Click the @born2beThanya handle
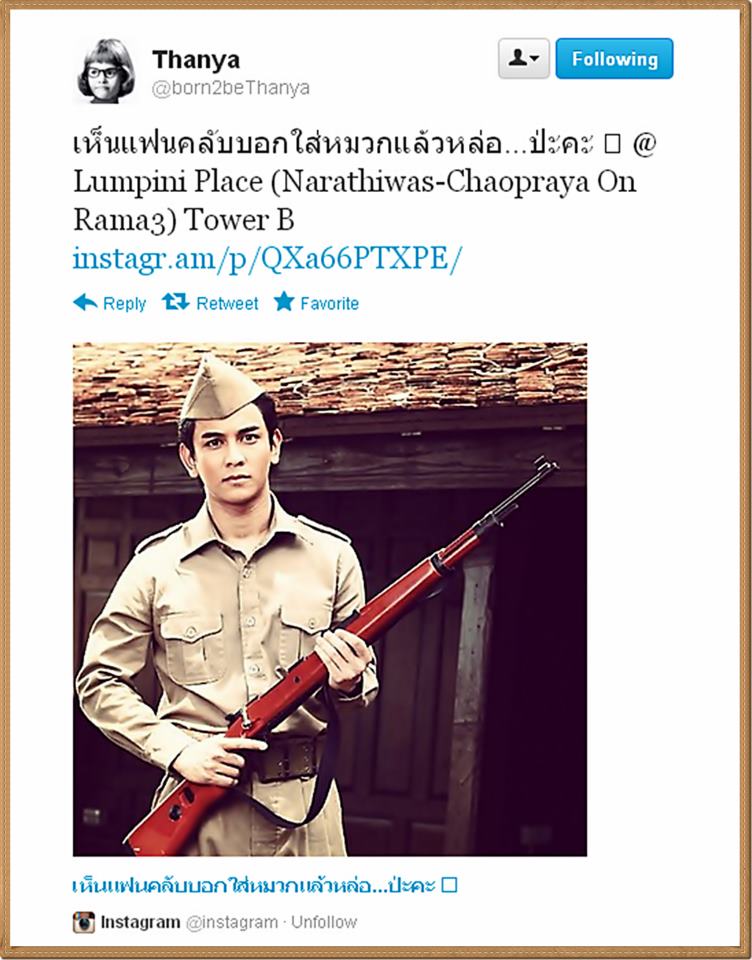The image size is (752, 960). pos(231,89)
